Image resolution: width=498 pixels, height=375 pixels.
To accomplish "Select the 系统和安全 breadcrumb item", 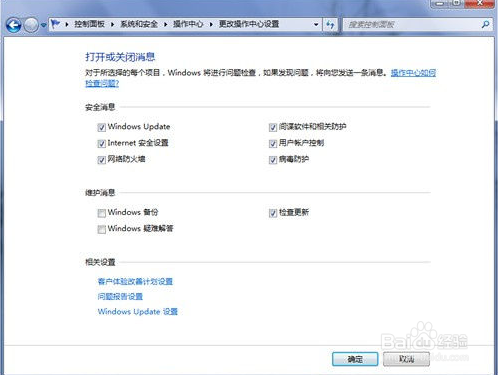I will coord(139,24).
